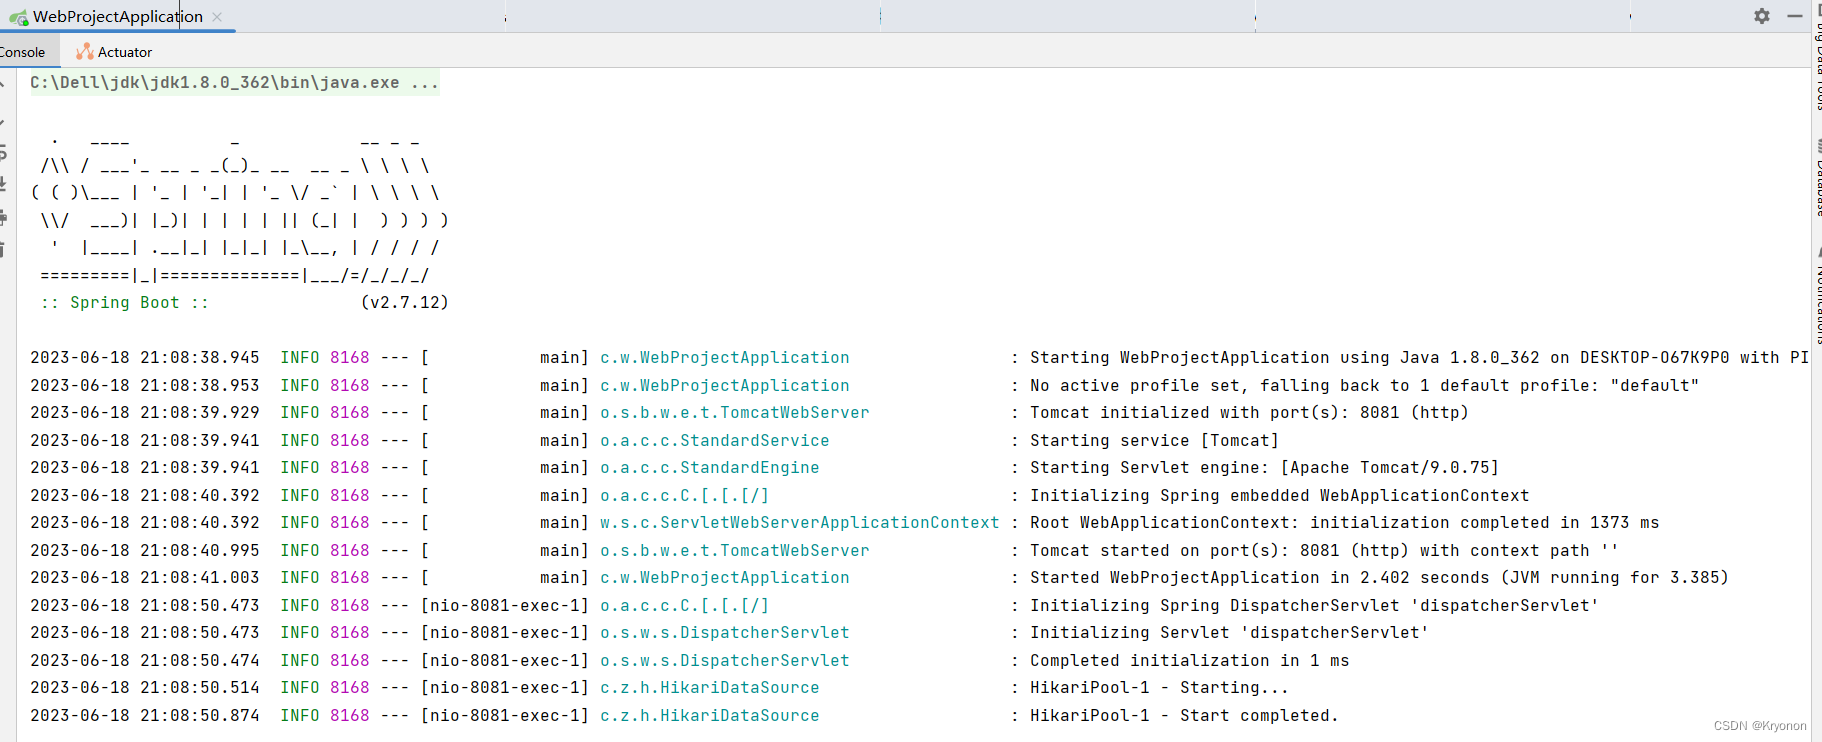Image resolution: width=1822 pixels, height=742 pixels.
Task: Click w.s.c.ServletWebServerApplicationContext logger name
Action: 800,522
